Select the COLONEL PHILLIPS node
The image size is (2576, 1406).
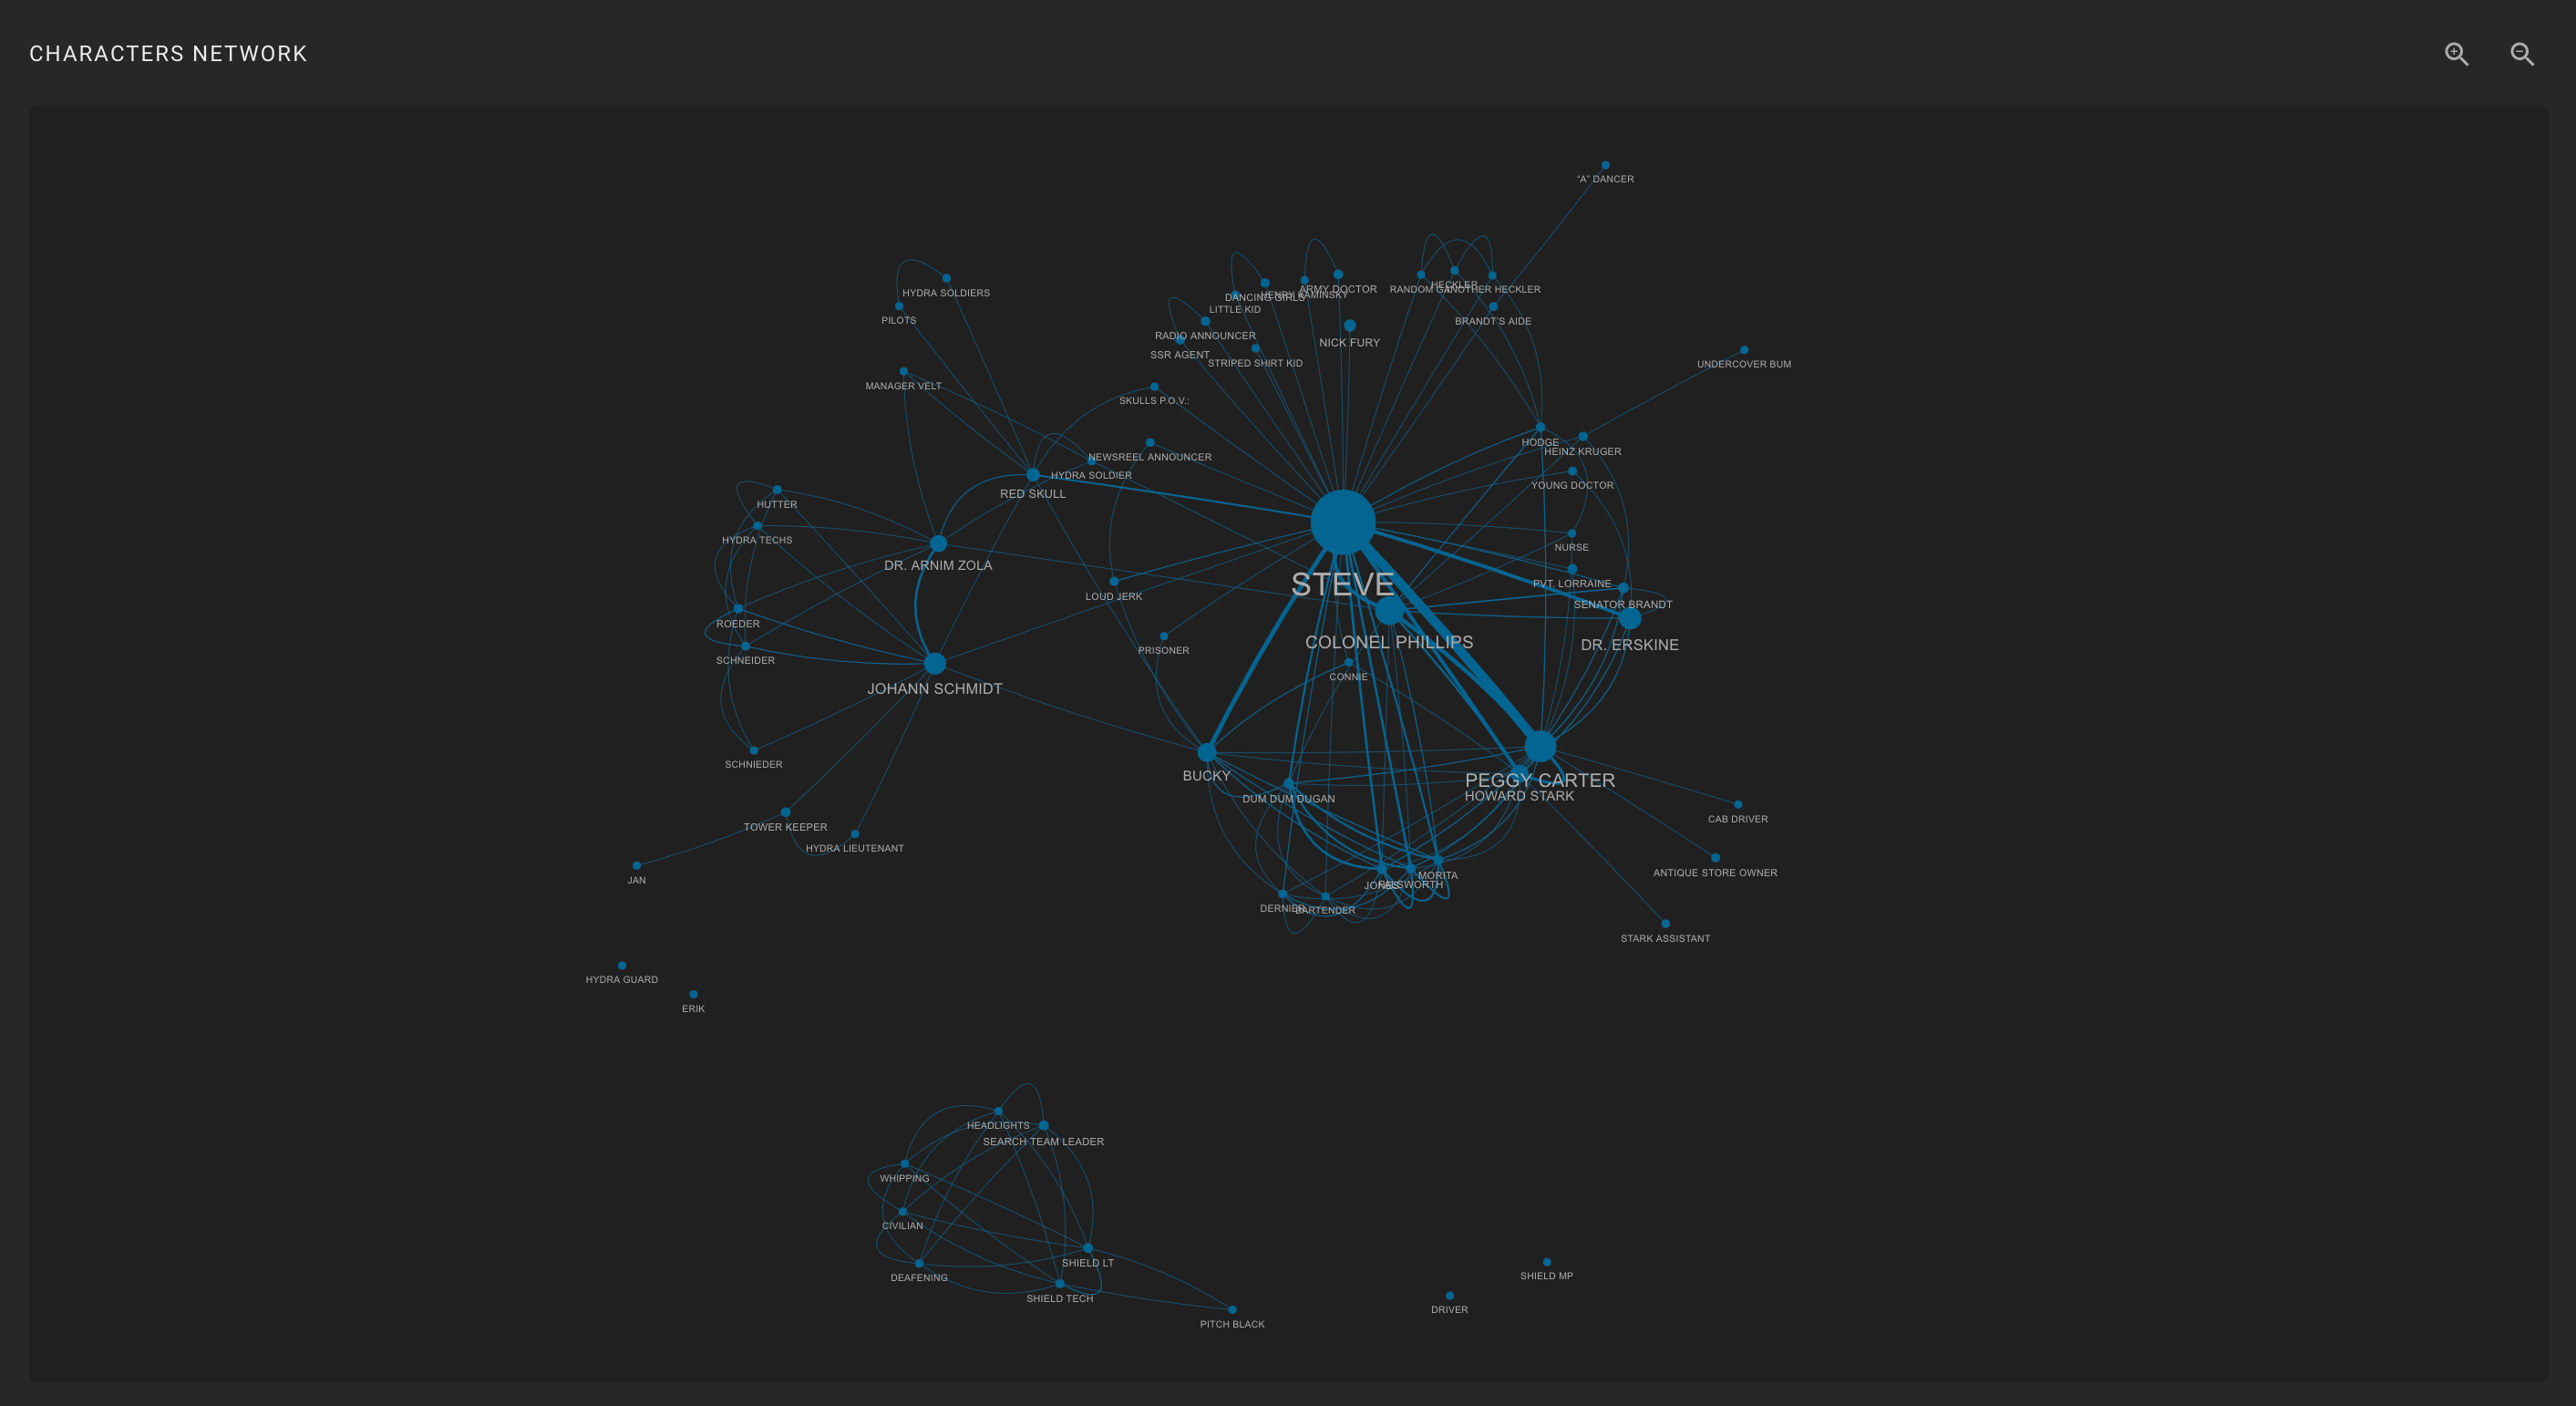point(1389,611)
